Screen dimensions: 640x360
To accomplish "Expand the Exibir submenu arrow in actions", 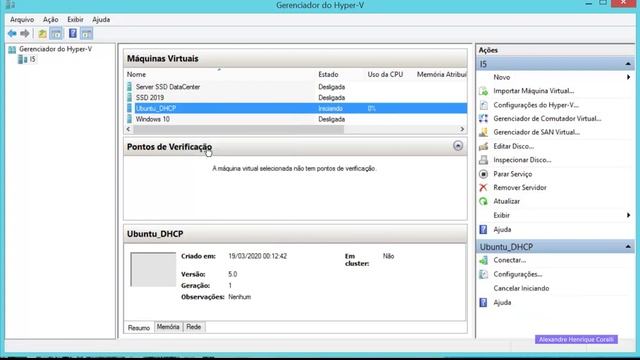I will click(629, 215).
